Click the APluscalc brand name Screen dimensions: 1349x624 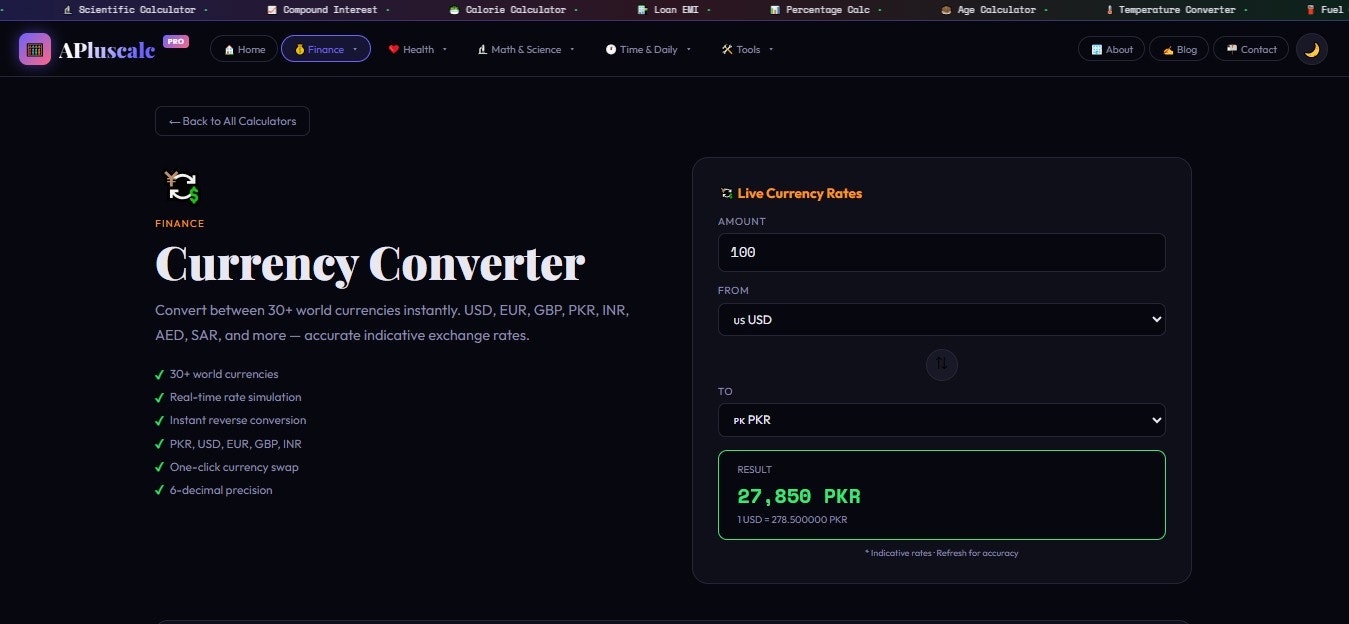click(107, 50)
